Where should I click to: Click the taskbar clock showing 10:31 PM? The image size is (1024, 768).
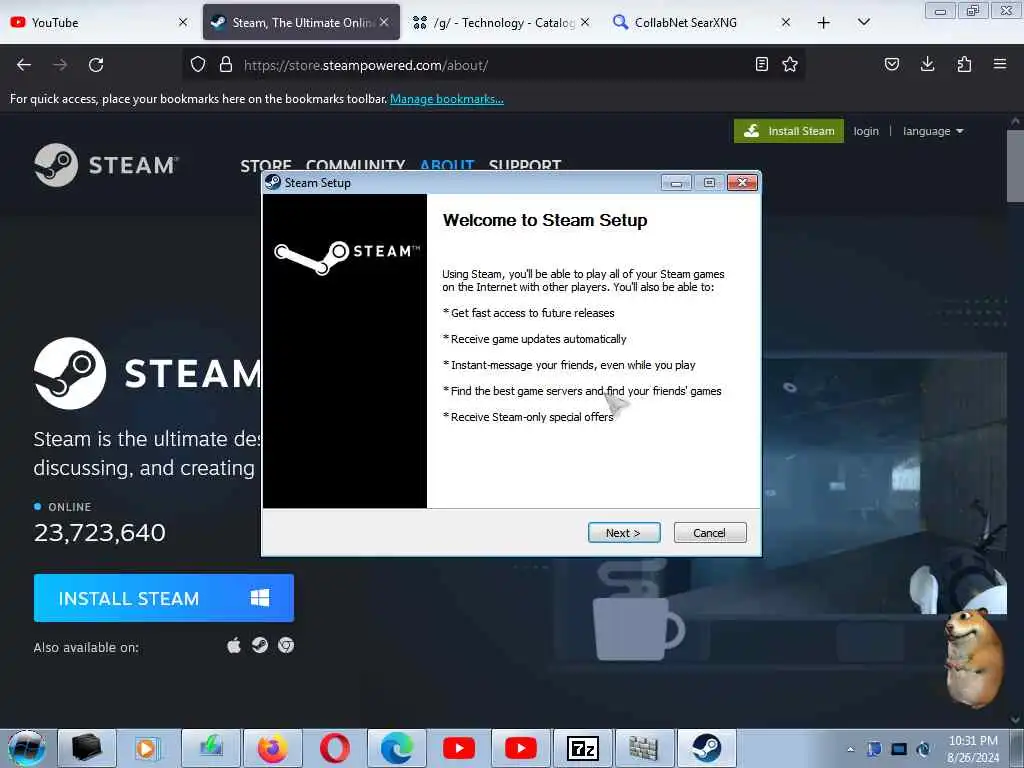[973, 749]
